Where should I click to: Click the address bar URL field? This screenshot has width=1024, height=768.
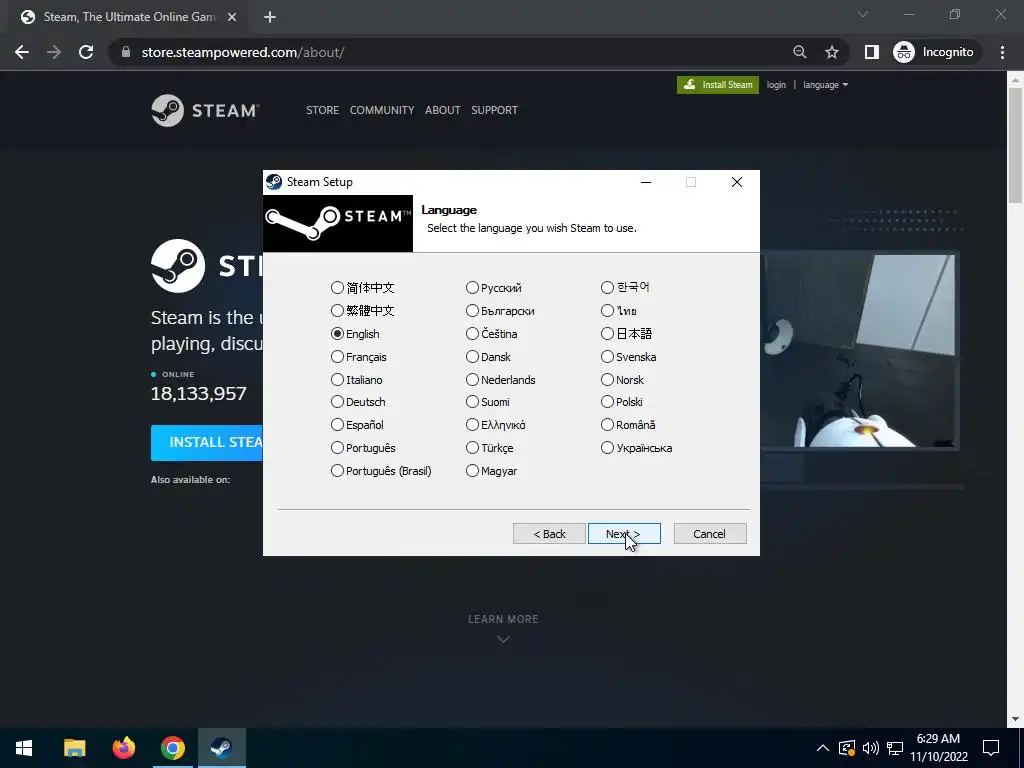(451, 52)
